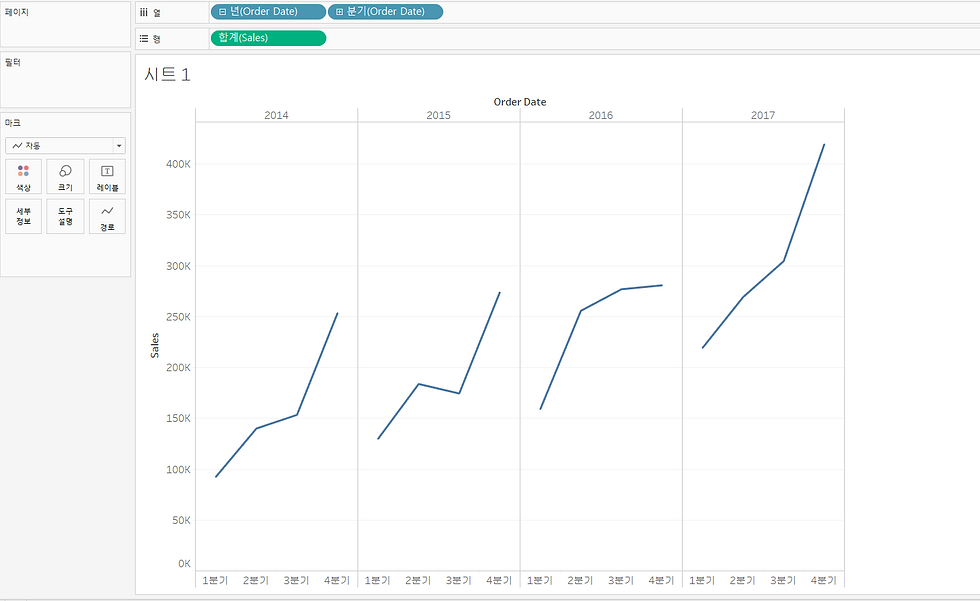This screenshot has width=980, height=601.
Task: Open the 레이블 (Label) marks card
Action: (107, 177)
